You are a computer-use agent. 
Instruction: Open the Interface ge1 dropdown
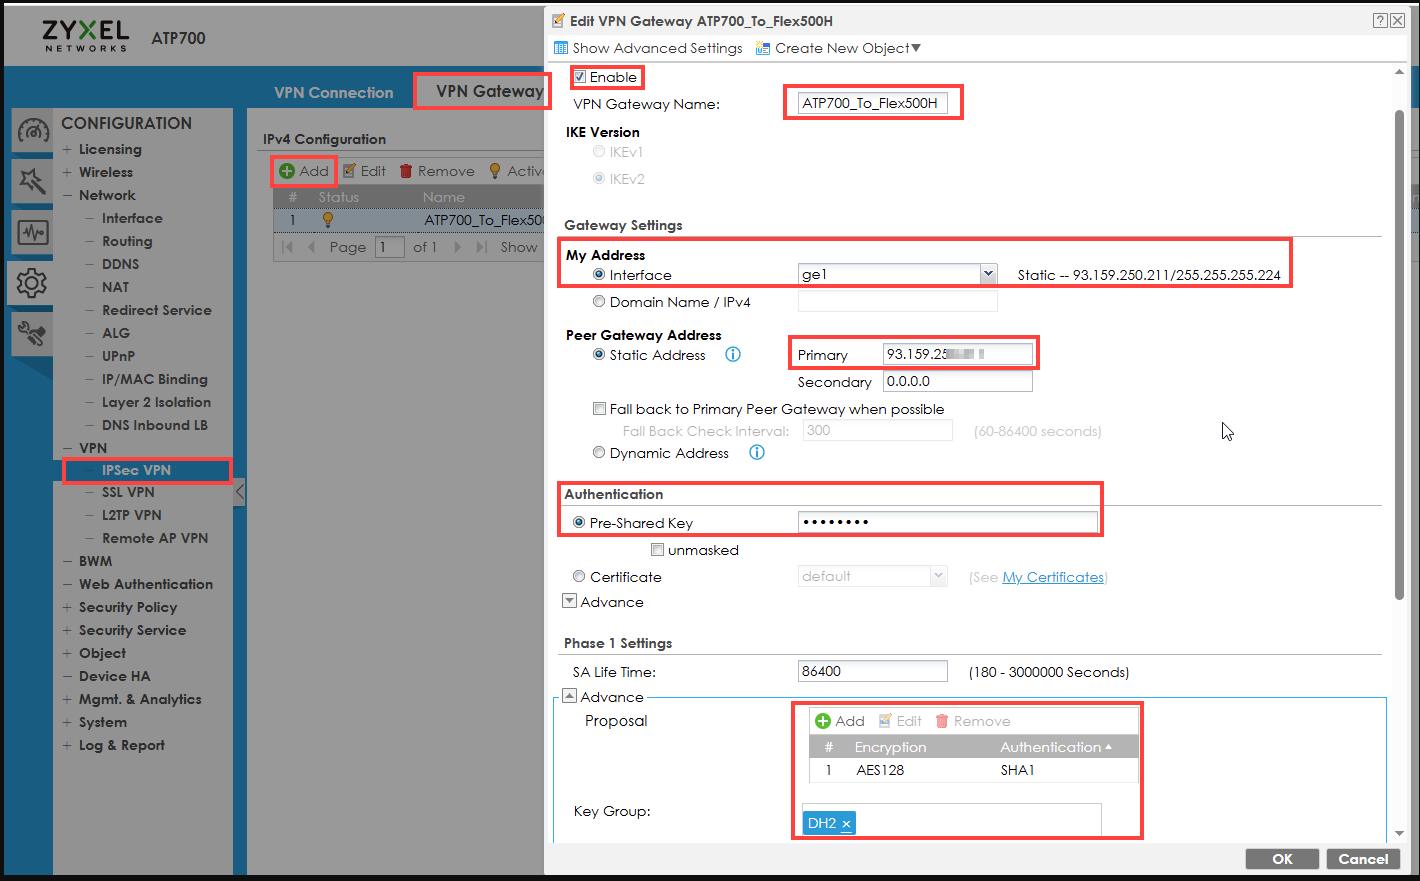[988, 273]
